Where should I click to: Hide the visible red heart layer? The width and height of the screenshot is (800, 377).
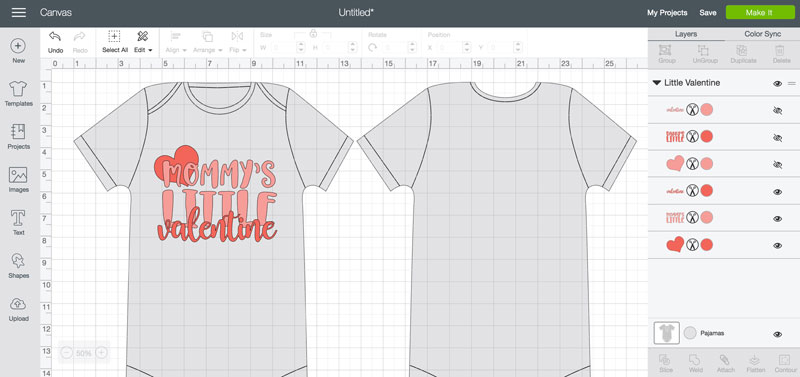click(x=778, y=245)
